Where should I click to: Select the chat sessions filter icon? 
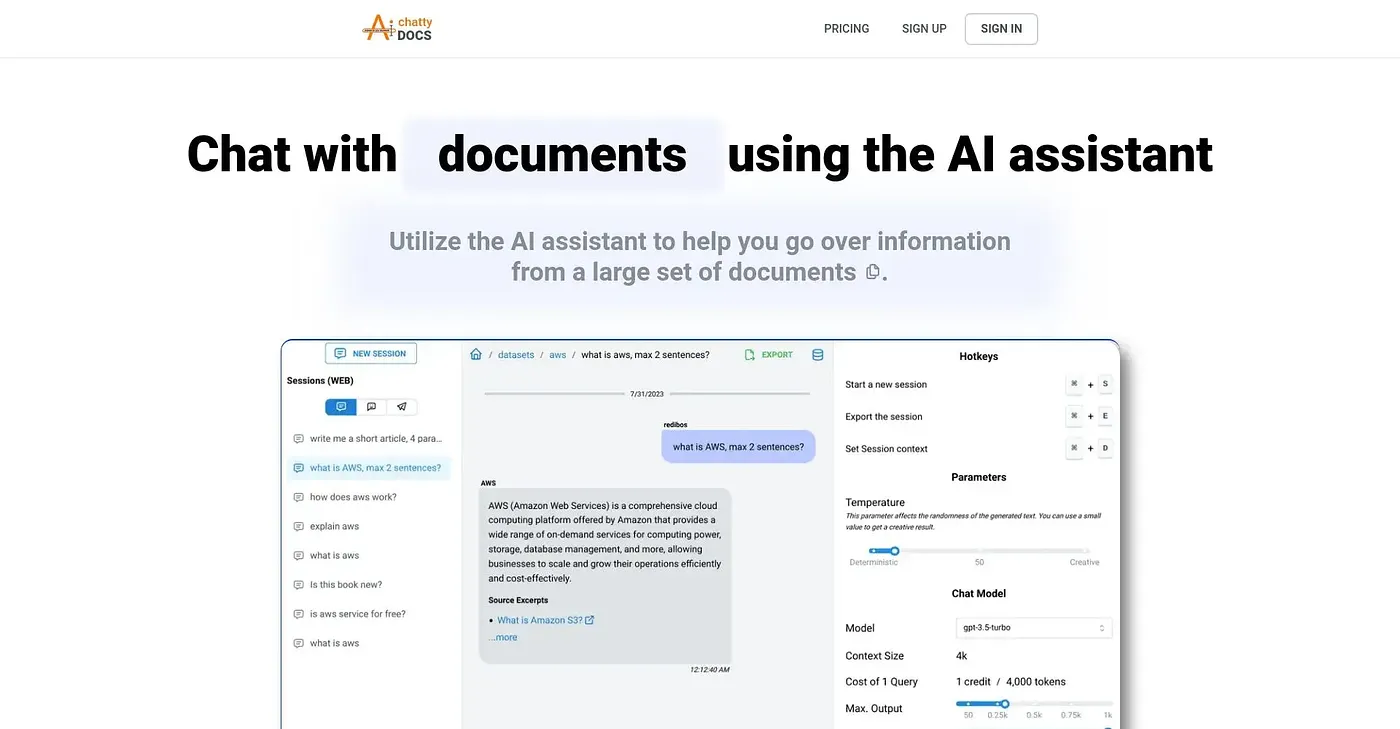[341, 407]
